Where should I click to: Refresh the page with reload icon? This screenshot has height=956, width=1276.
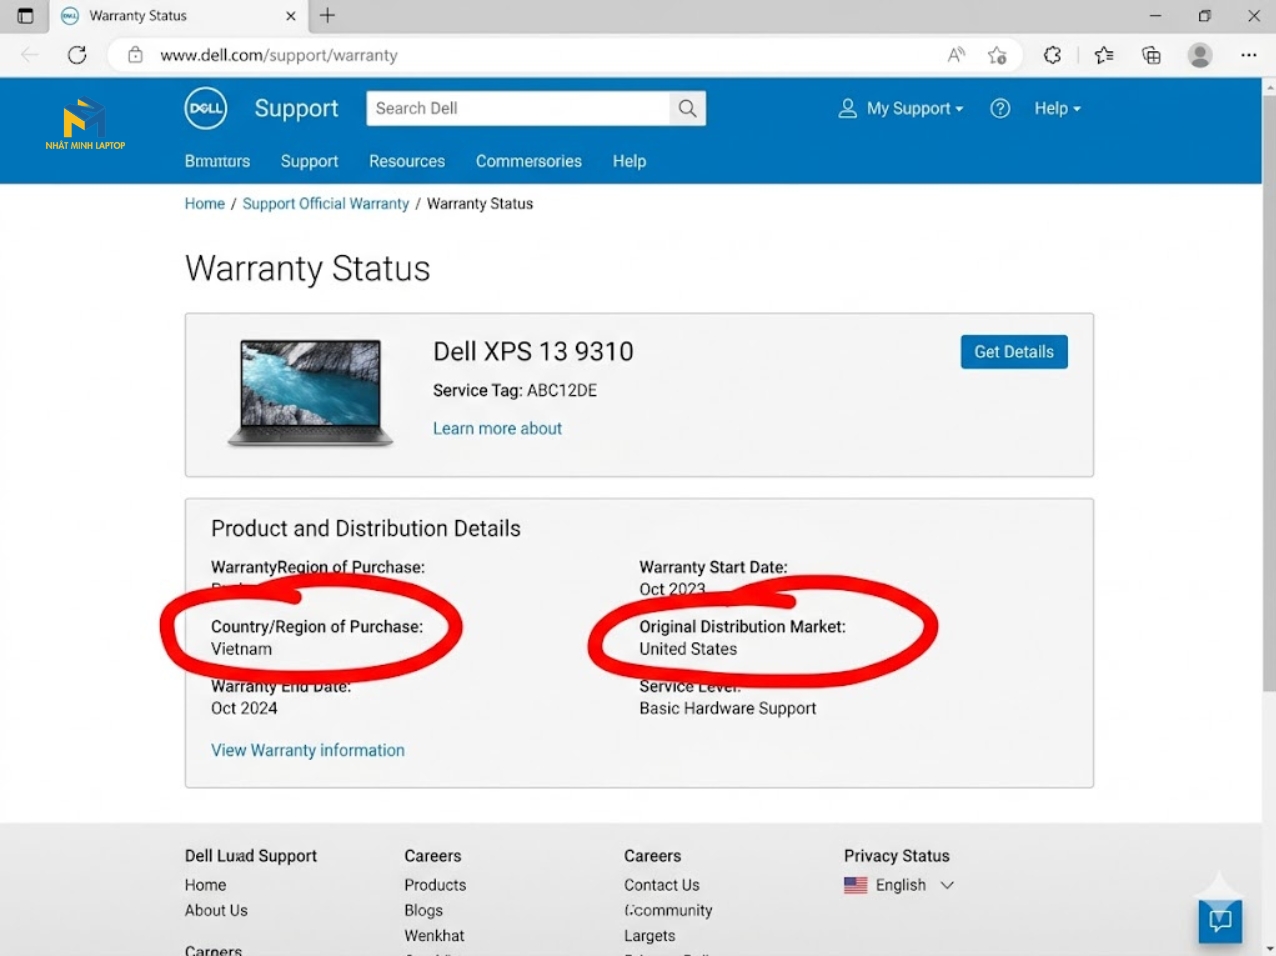click(77, 55)
